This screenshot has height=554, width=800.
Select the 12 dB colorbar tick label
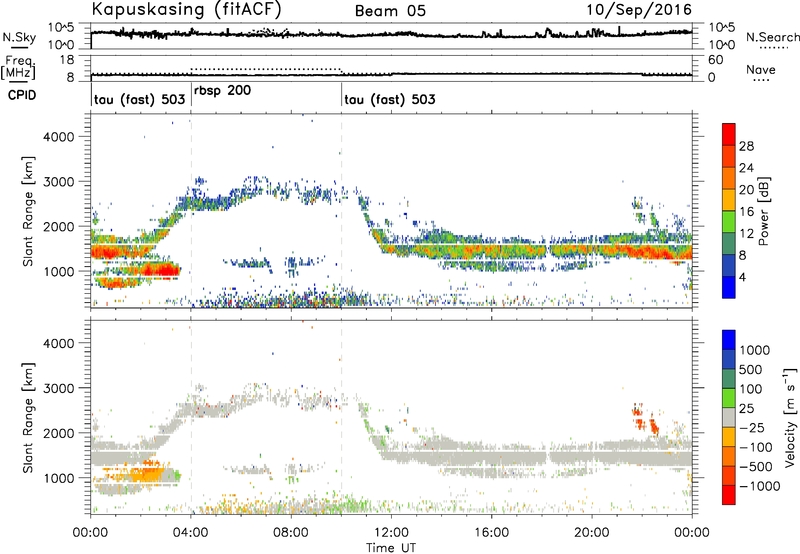746,234
